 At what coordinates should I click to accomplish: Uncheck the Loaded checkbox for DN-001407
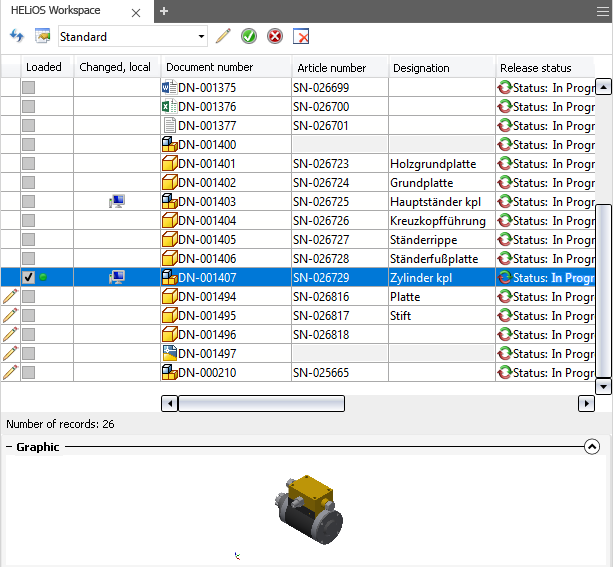pyautogui.click(x=29, y=277)
